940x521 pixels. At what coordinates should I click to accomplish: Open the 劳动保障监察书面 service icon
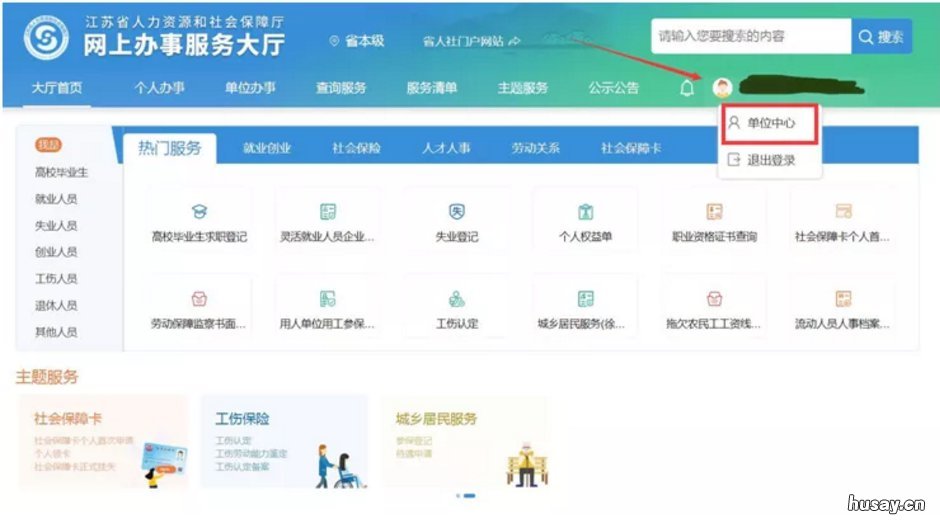tap(199, 298)
